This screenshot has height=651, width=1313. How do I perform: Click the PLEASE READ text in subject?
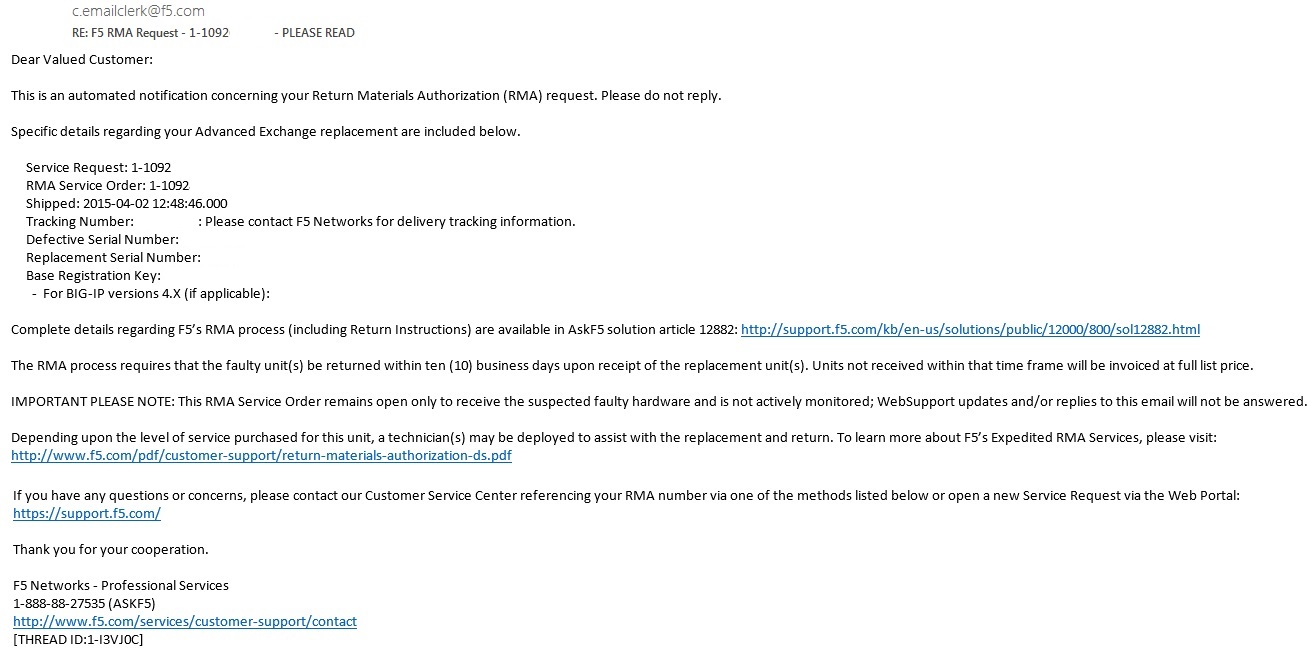(x=318, y=33)
